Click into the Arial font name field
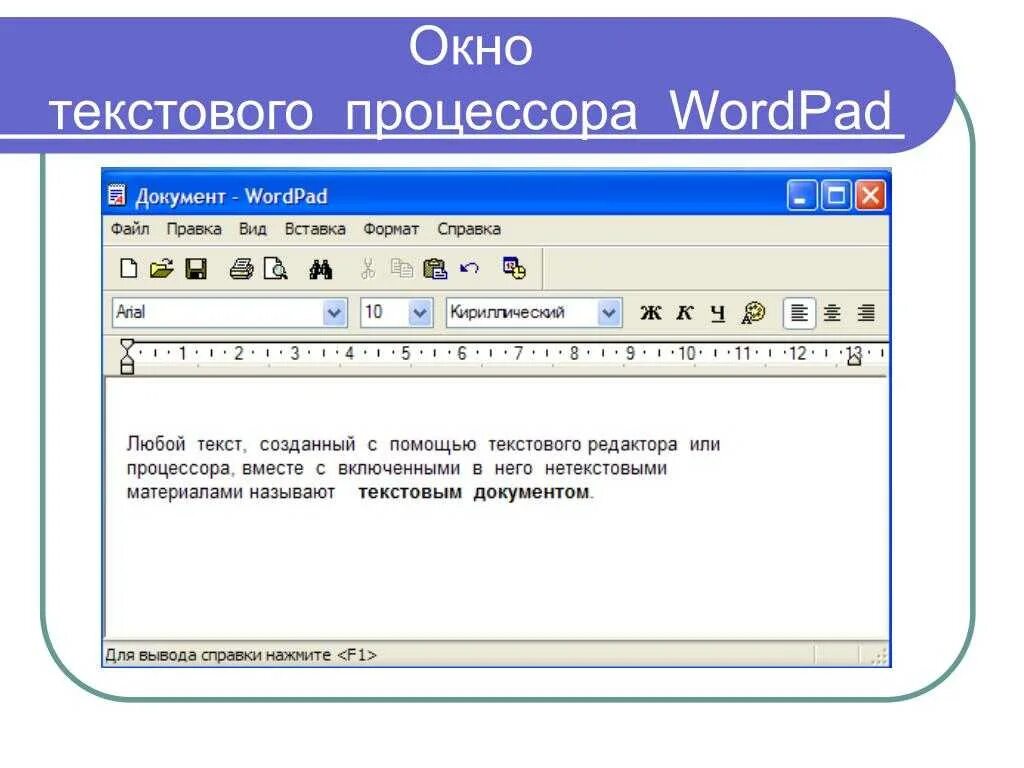The image size is (1024, 768). point(218,313)
